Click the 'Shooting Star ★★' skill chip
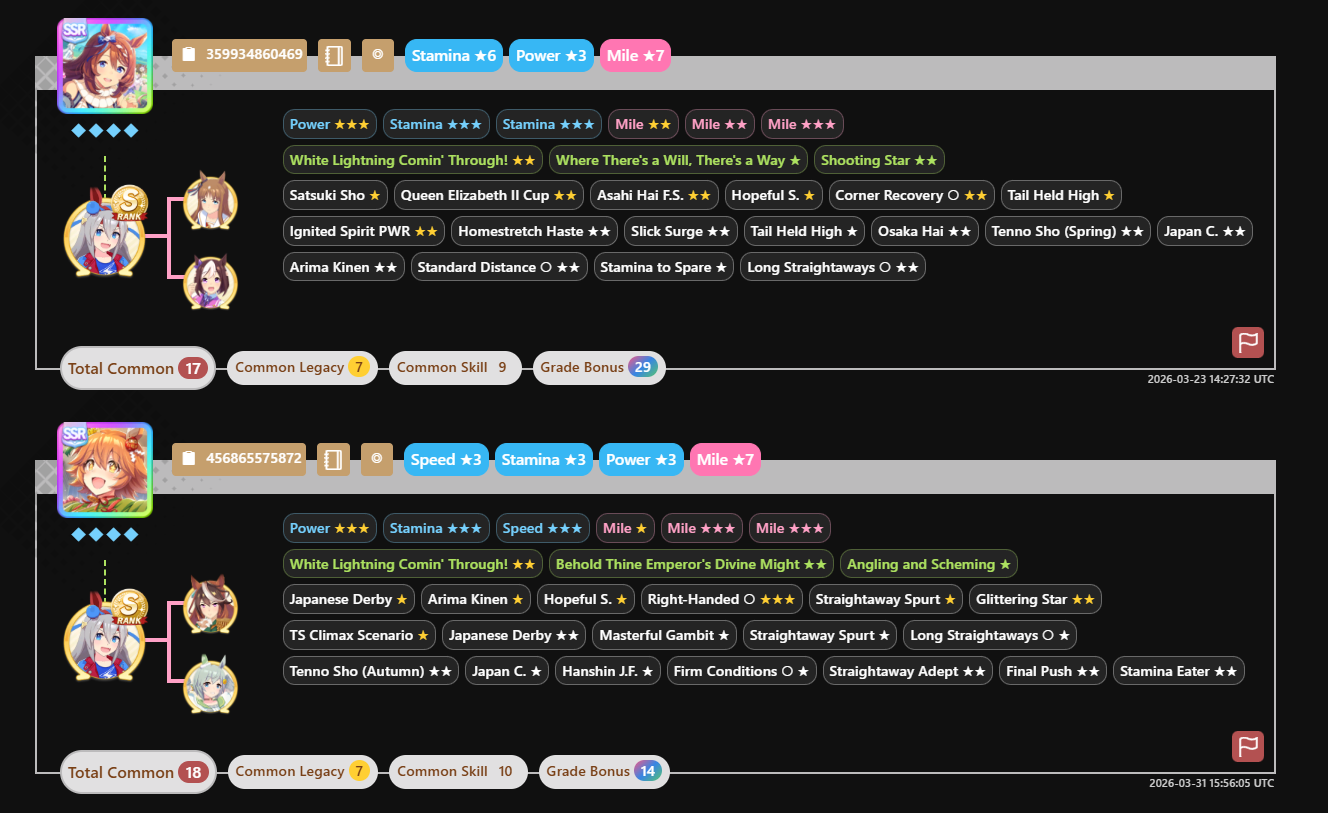Image resolution: width=1328 pixels, height=813 pixels. coord(879,160)
